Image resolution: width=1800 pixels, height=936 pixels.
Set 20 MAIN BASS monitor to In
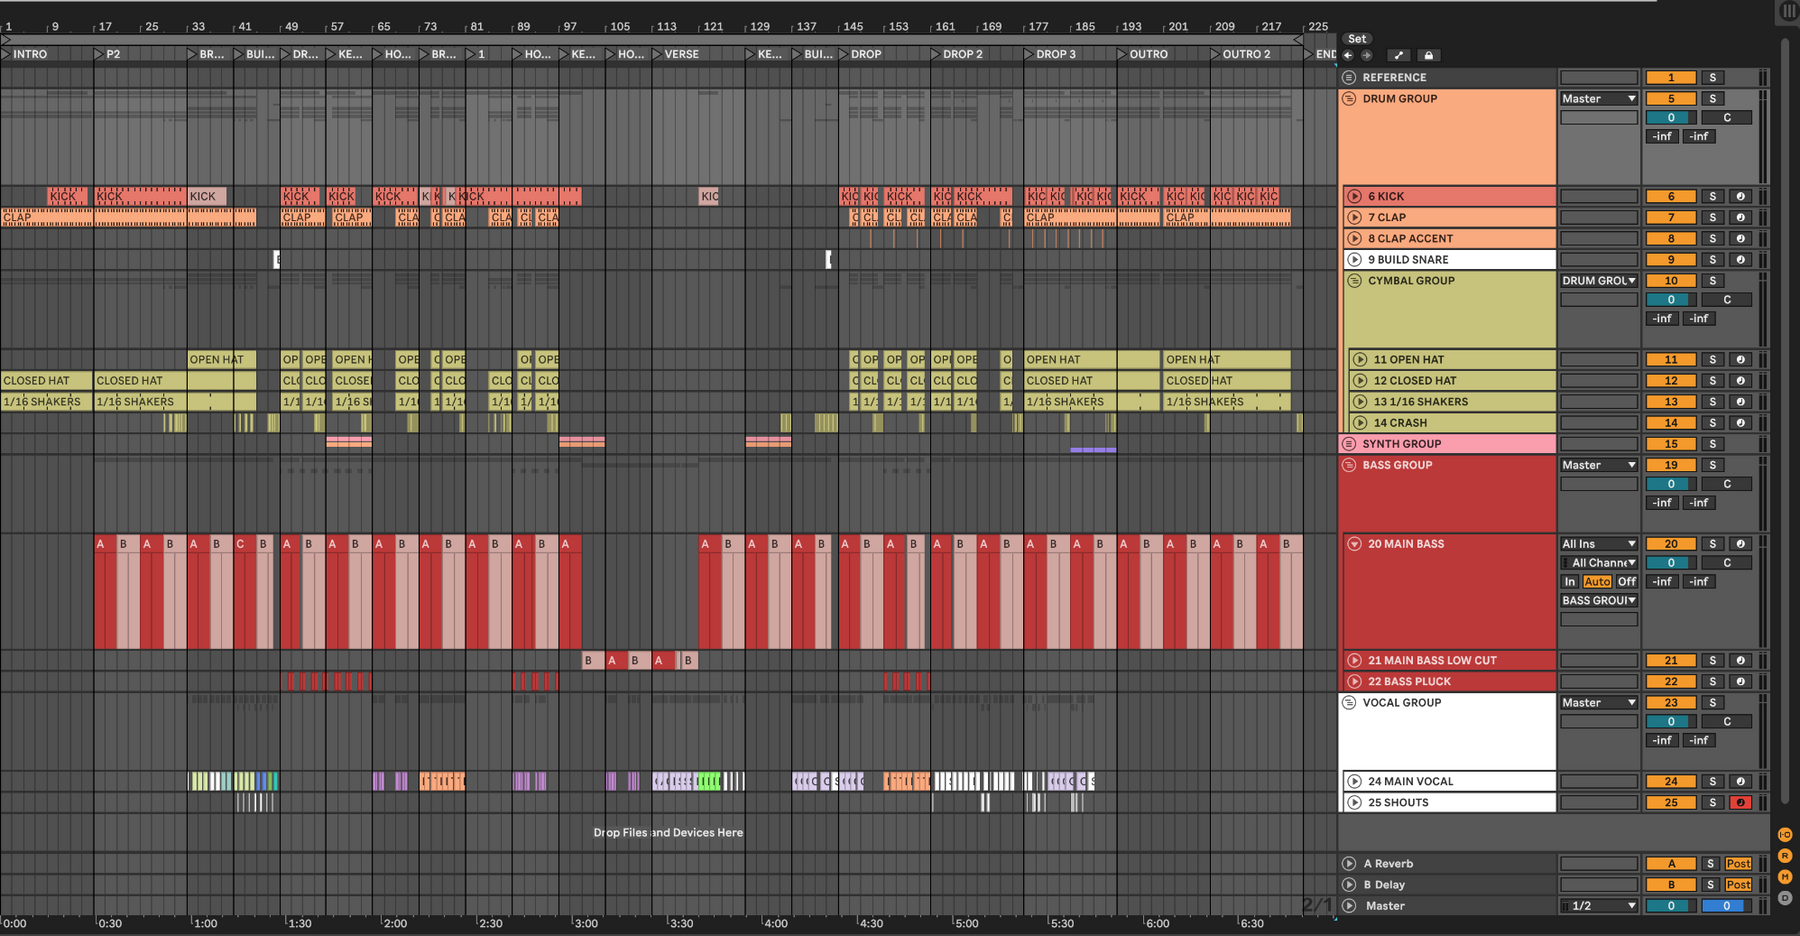click(1570, 581)
